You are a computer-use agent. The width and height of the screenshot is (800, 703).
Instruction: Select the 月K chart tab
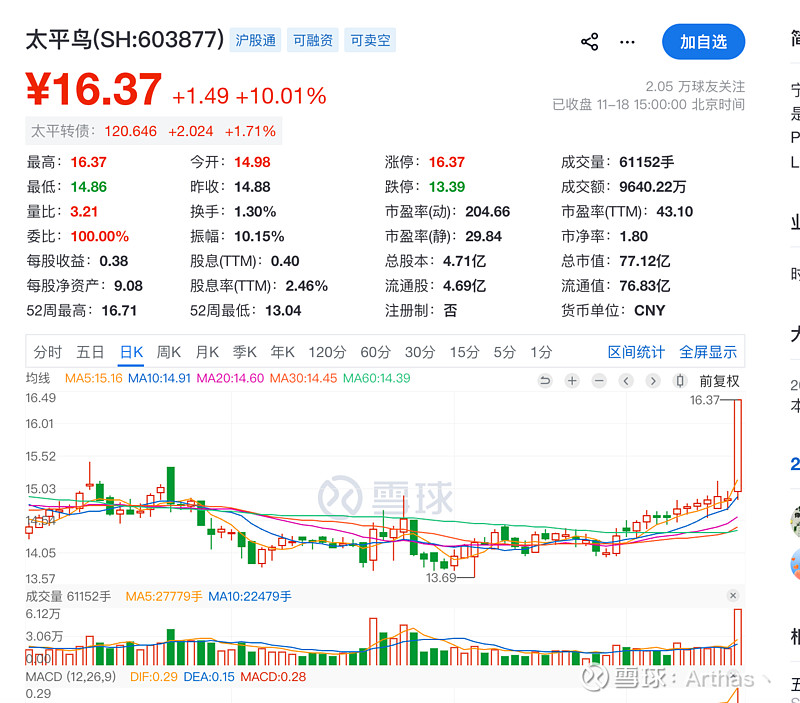pos(207,352)
